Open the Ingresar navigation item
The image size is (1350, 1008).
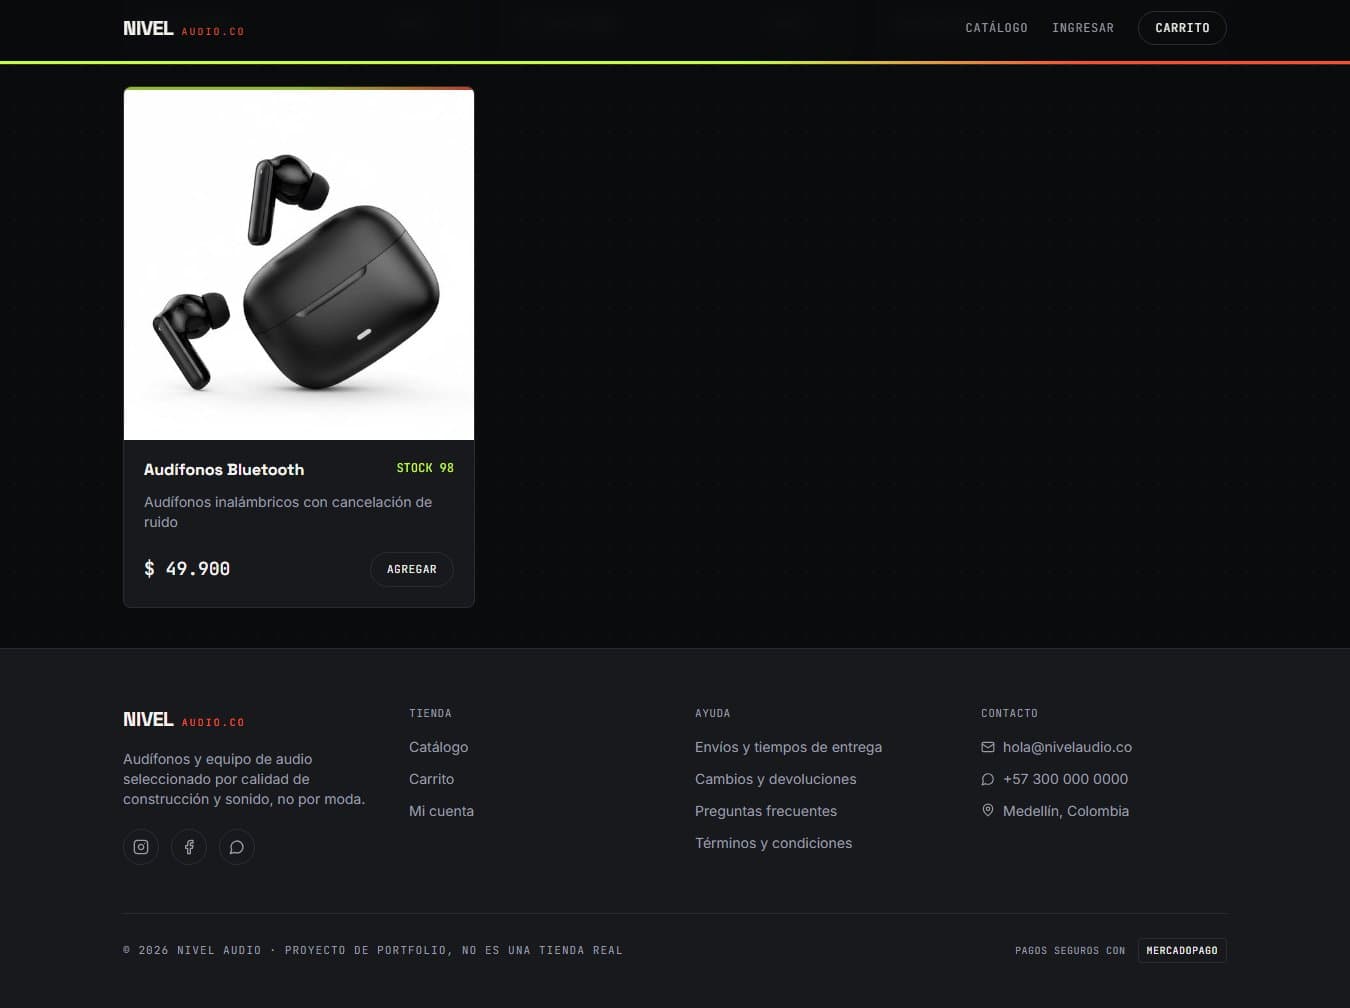click(1083, 28)
